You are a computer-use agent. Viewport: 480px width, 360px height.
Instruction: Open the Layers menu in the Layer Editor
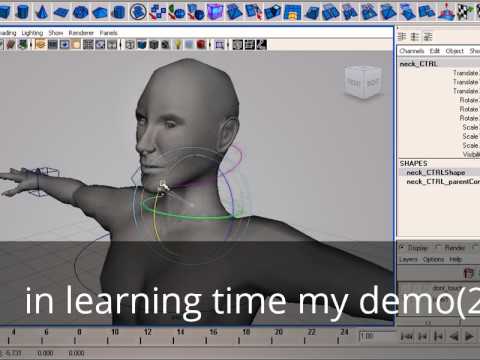tap(408, 259)
